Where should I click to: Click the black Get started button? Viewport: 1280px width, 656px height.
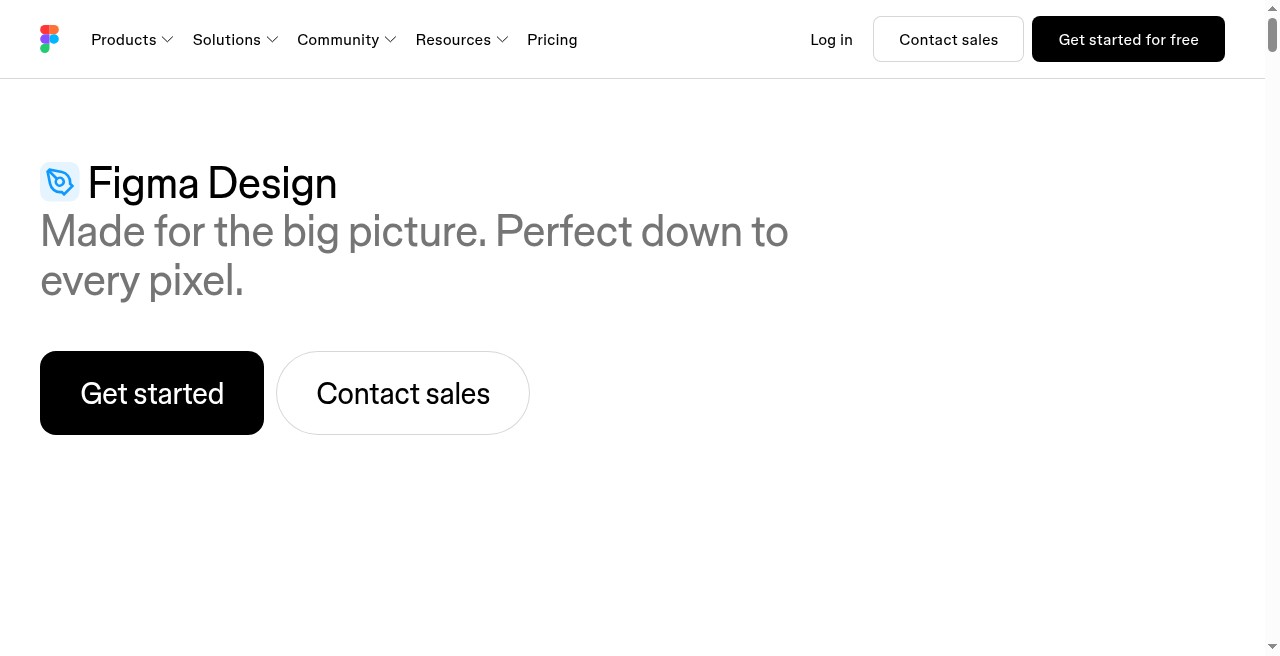tap(152, 393)
